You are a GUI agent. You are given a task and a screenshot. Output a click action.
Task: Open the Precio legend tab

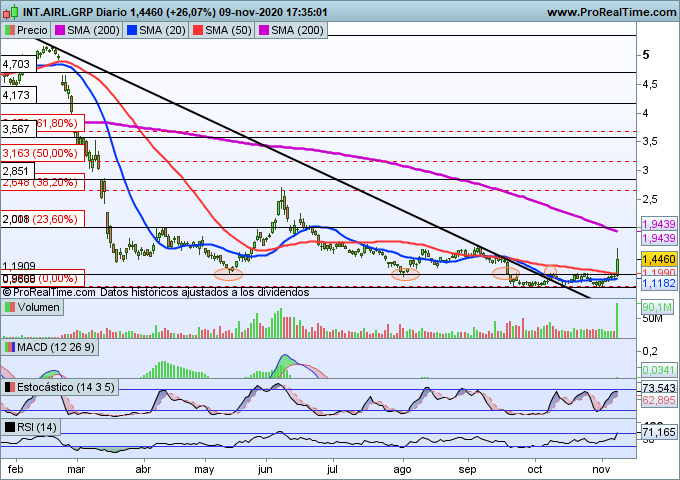(32, 31)
